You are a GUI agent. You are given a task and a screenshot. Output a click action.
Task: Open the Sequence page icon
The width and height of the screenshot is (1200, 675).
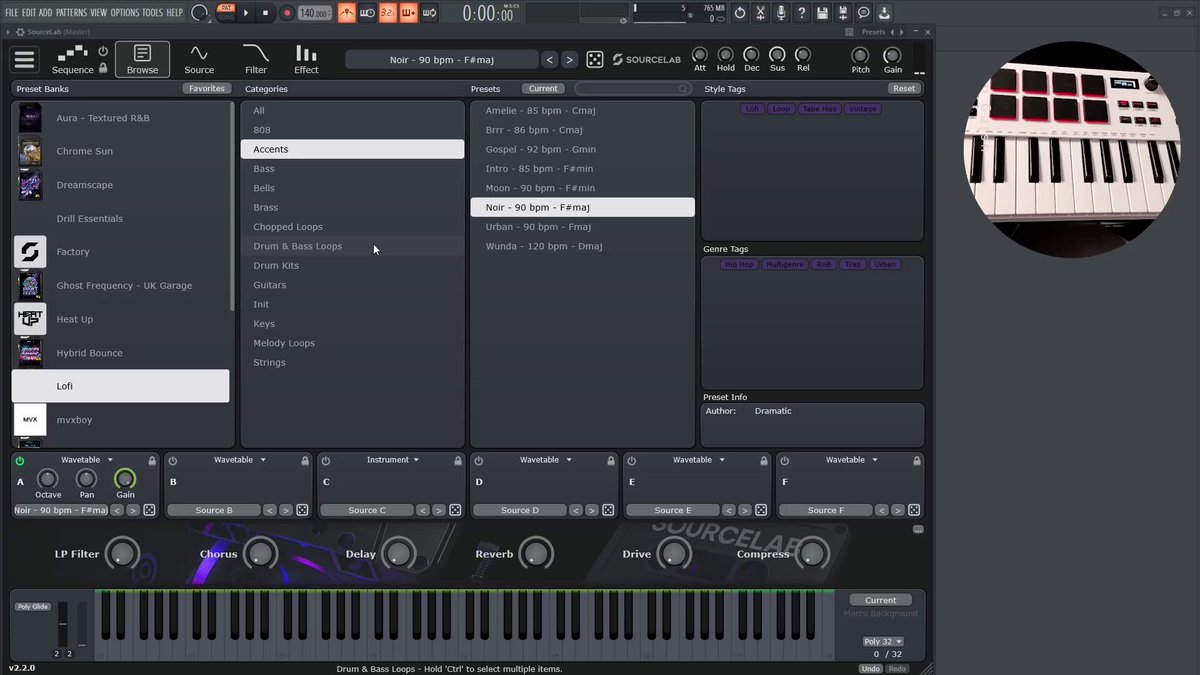pyautogui.click(x=72, y=59)
